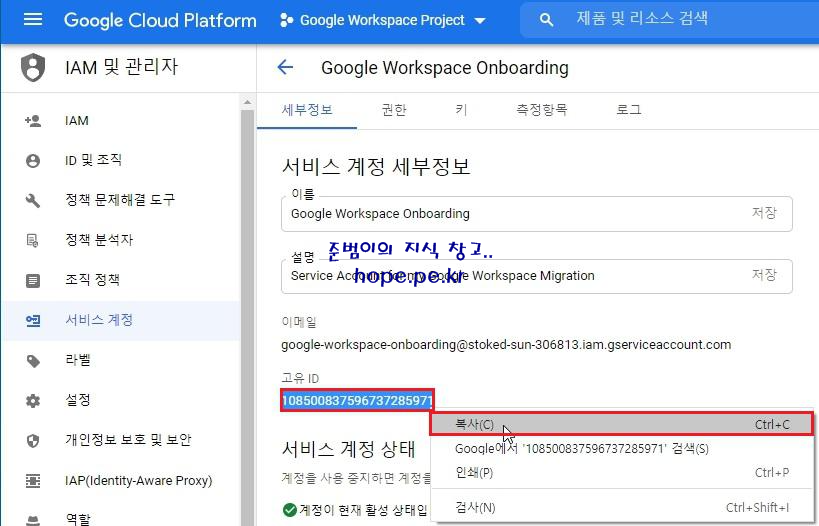Viewport: 819px width, 526px height.
Task: Switch to the 권한 tab
Action: pyautogui.click(x=394, y=110)
